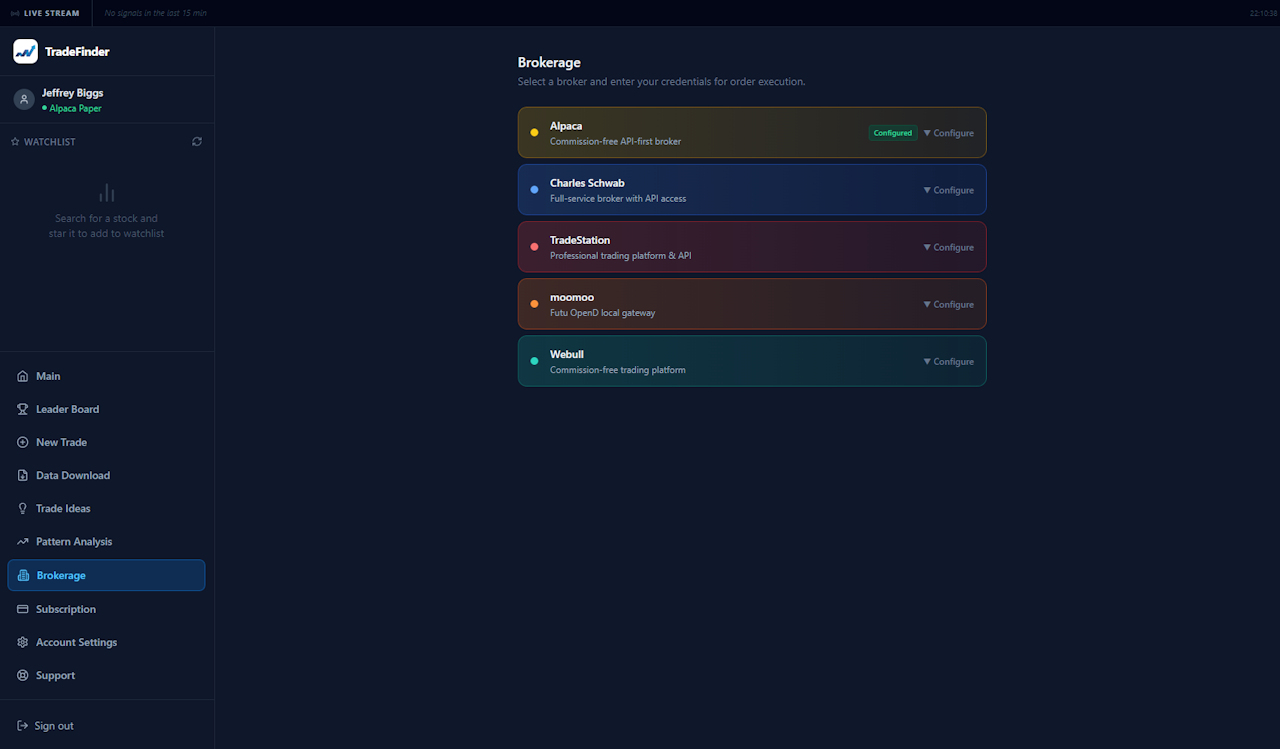Viewport: 1280px width, 749px height.
Task: Click the Brokerage building icon
Action: tap(24, 575)
